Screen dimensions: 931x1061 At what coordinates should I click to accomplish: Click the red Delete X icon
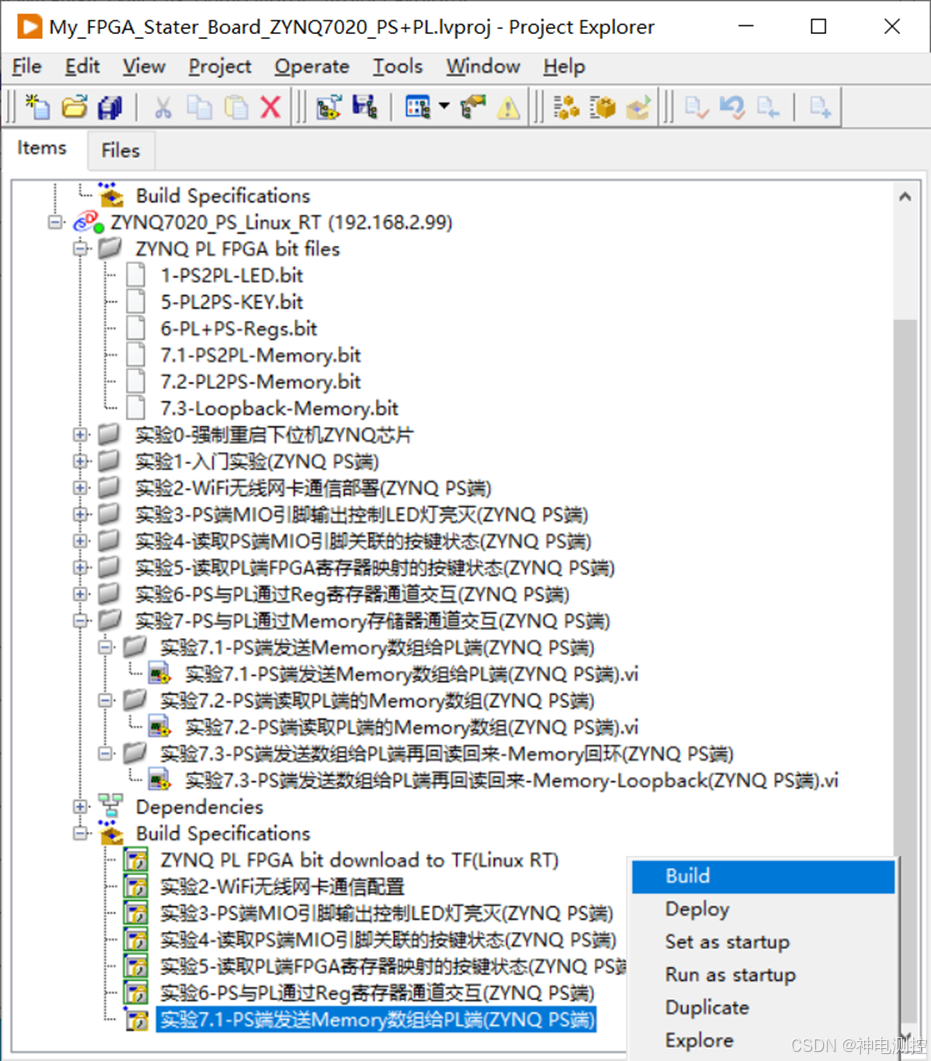[x=271, y=107]
